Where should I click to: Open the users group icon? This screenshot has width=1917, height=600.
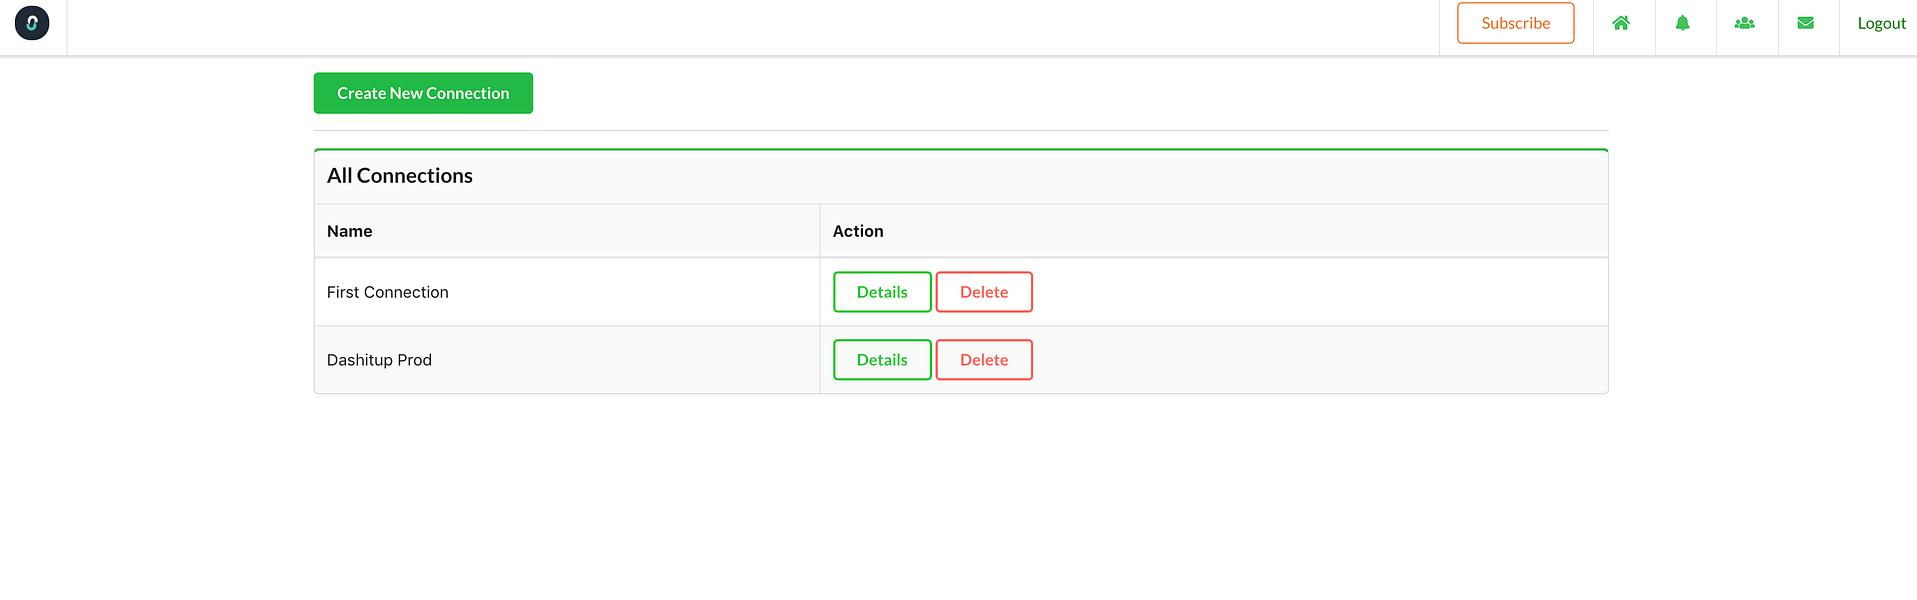point(1745,23)
